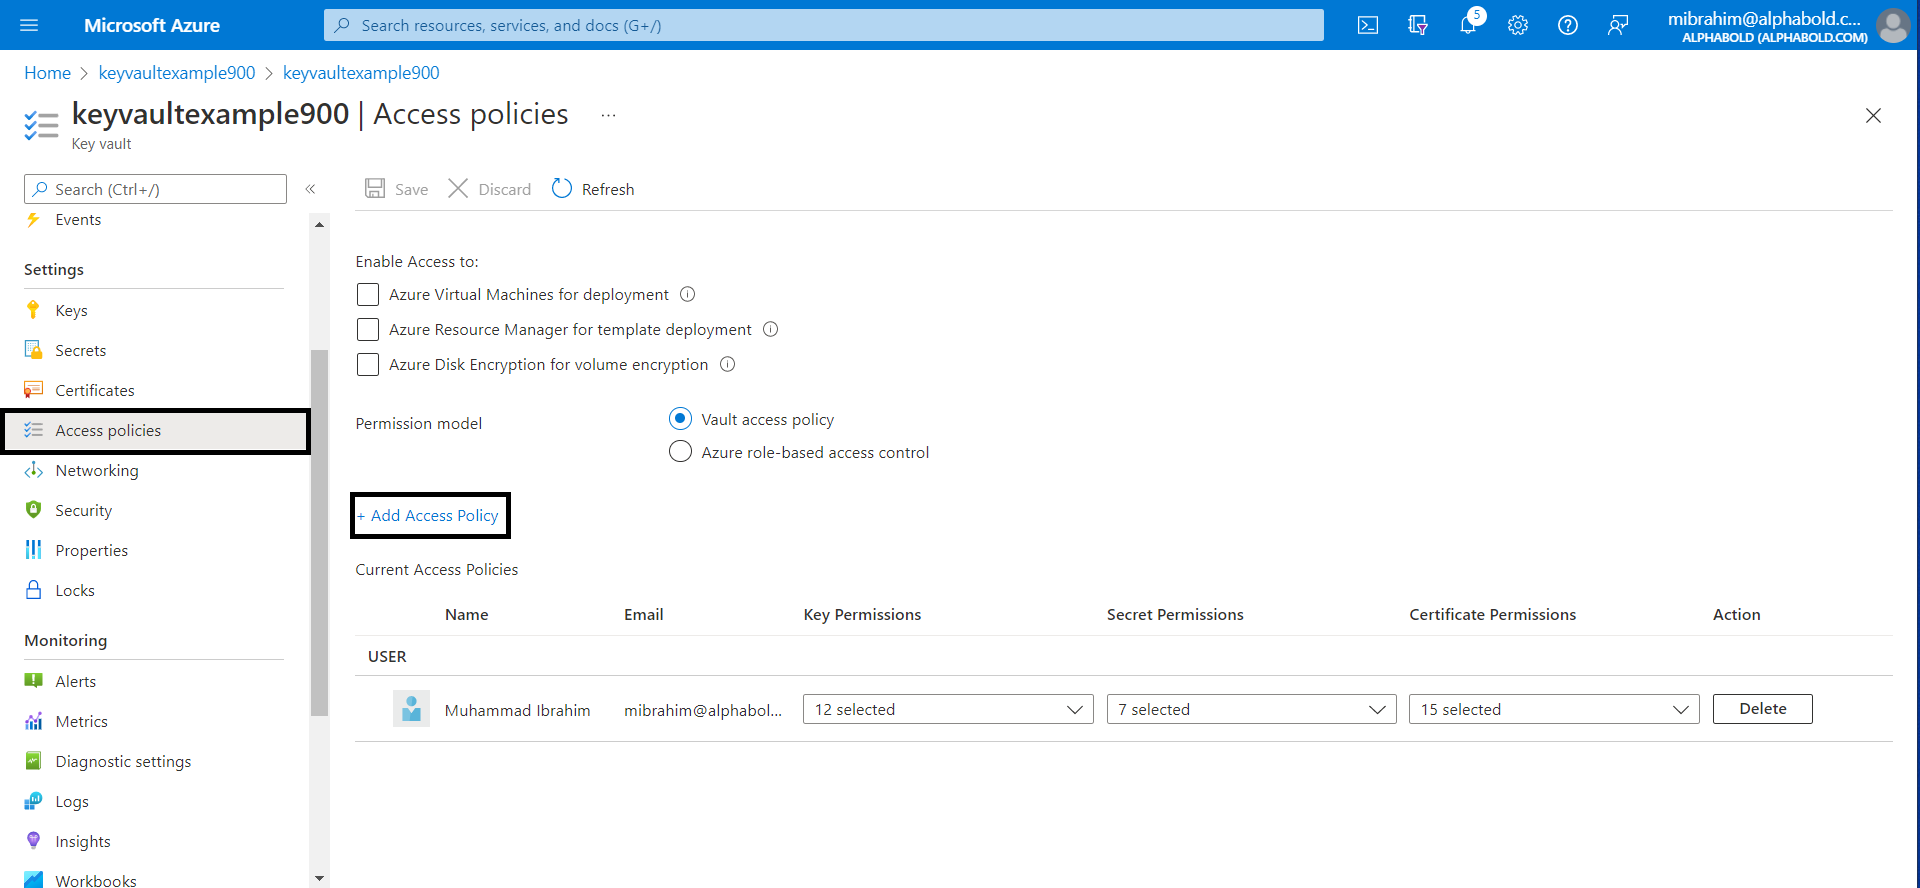The image size is (1920, 888).
Task: Go to Home breadcrumb
Action: pos(47,73)
